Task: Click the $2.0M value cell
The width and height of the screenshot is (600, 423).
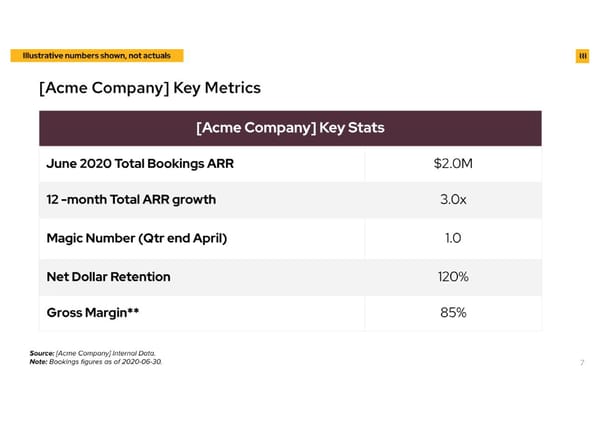Action: [x=453, y=164]
